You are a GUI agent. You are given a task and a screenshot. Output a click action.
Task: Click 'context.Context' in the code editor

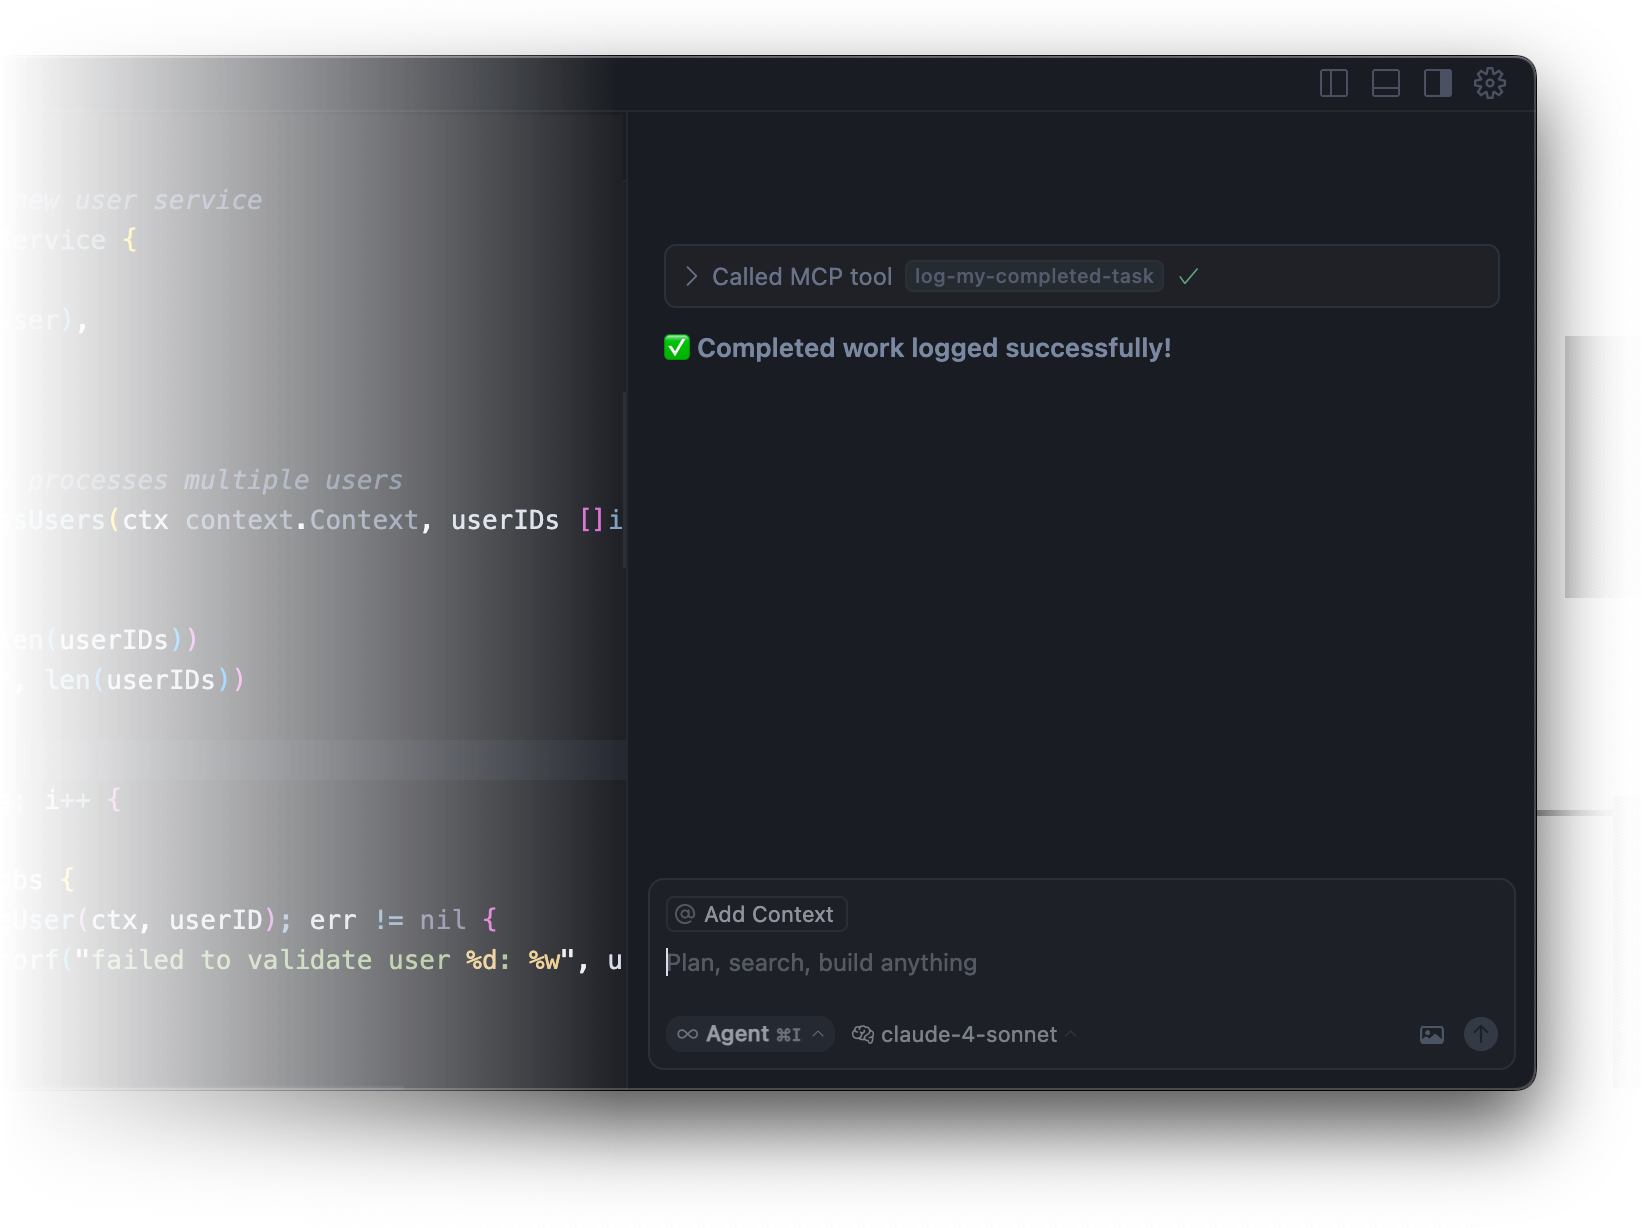pyautogui.click(x=302, y=520)
